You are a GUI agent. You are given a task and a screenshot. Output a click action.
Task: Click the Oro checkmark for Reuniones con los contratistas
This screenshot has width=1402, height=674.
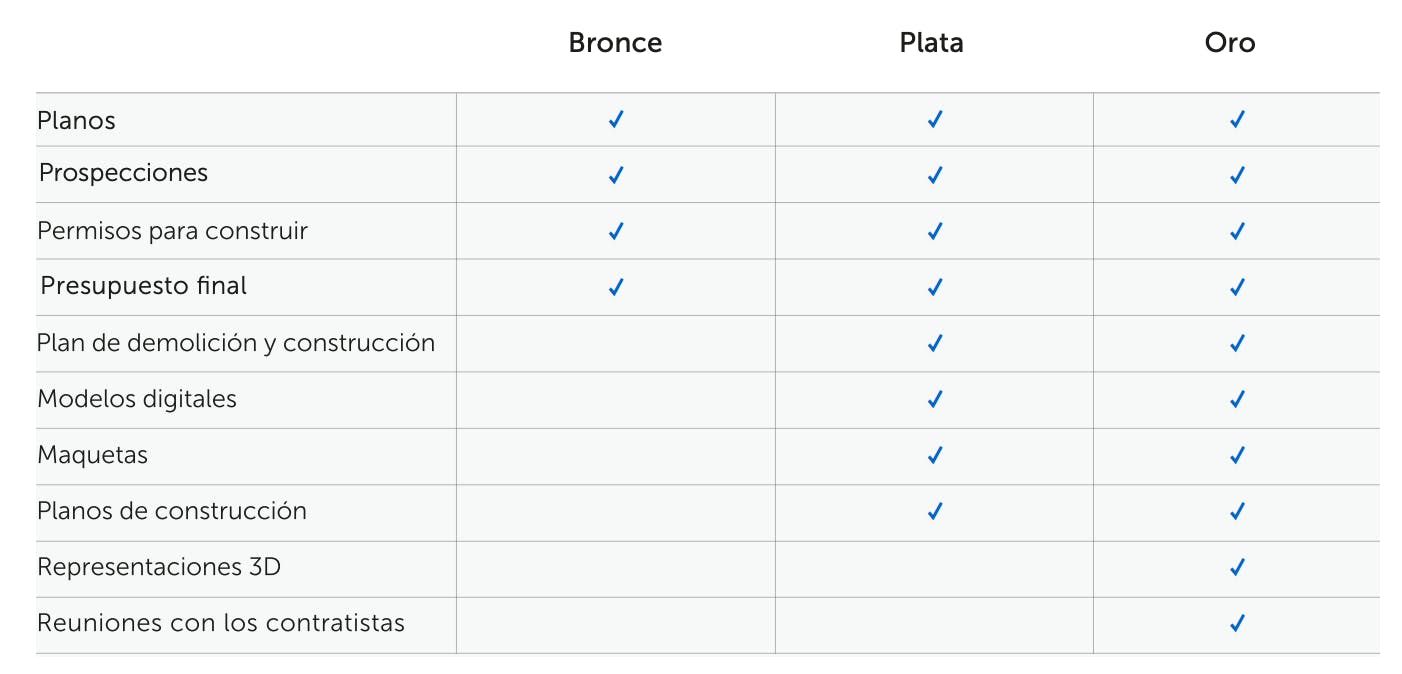[1237, 623]
